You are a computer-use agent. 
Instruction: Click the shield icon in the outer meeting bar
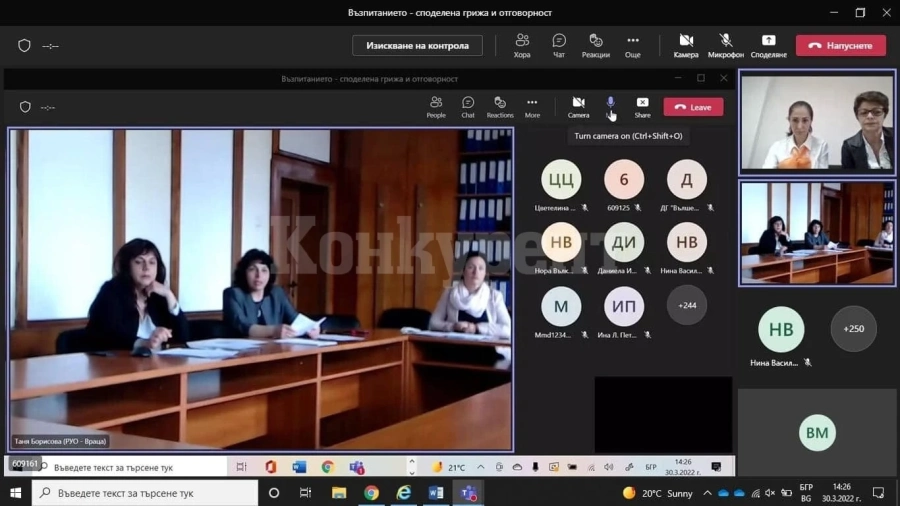[x=24, y=45]
